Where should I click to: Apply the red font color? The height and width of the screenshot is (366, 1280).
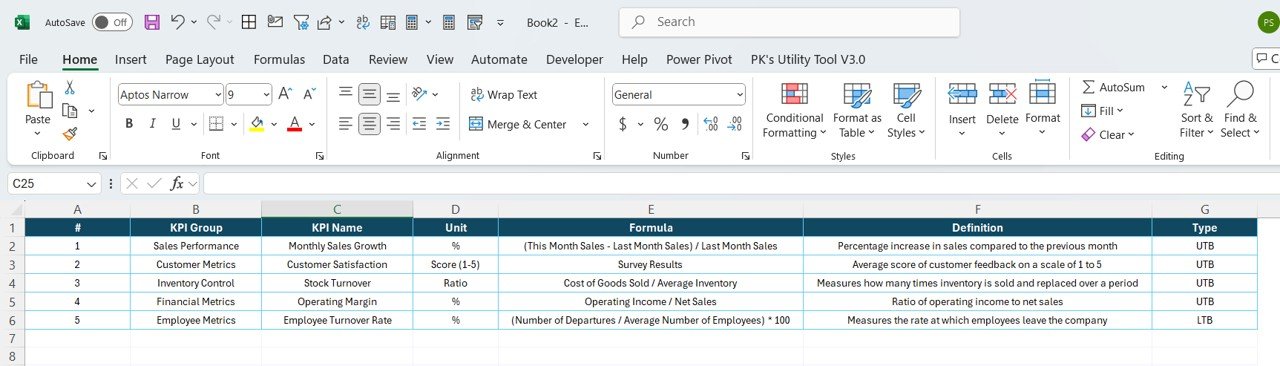[294, 124]
